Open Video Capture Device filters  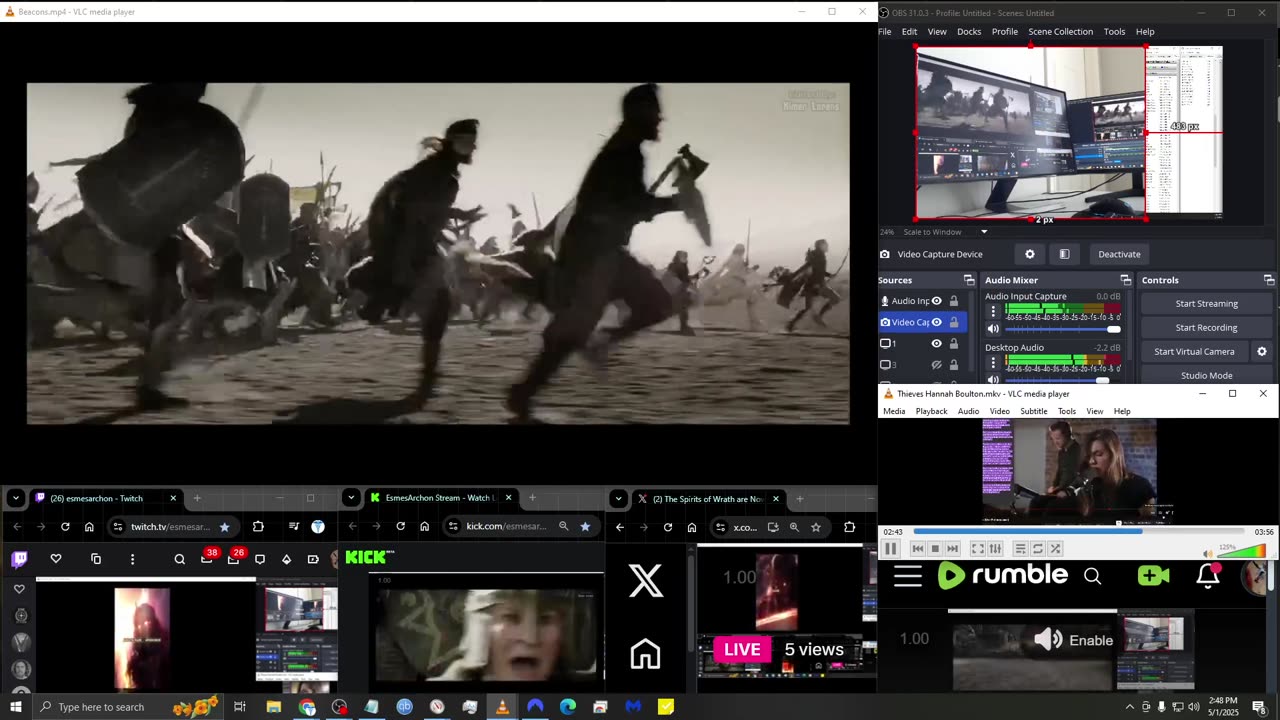pyautogui.click(x=1064, y=254)
